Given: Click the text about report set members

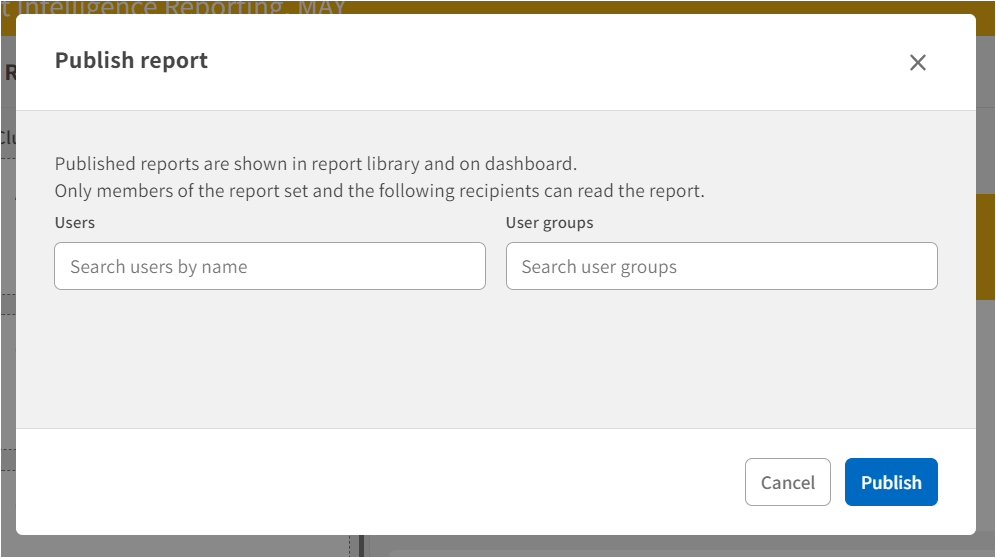Looking at the screenshot, I should [x=379, y=190].
